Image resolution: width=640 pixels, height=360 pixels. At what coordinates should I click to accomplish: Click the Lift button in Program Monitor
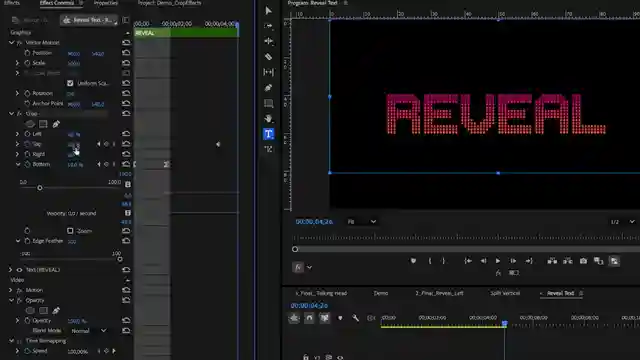[x=552, y=261]
